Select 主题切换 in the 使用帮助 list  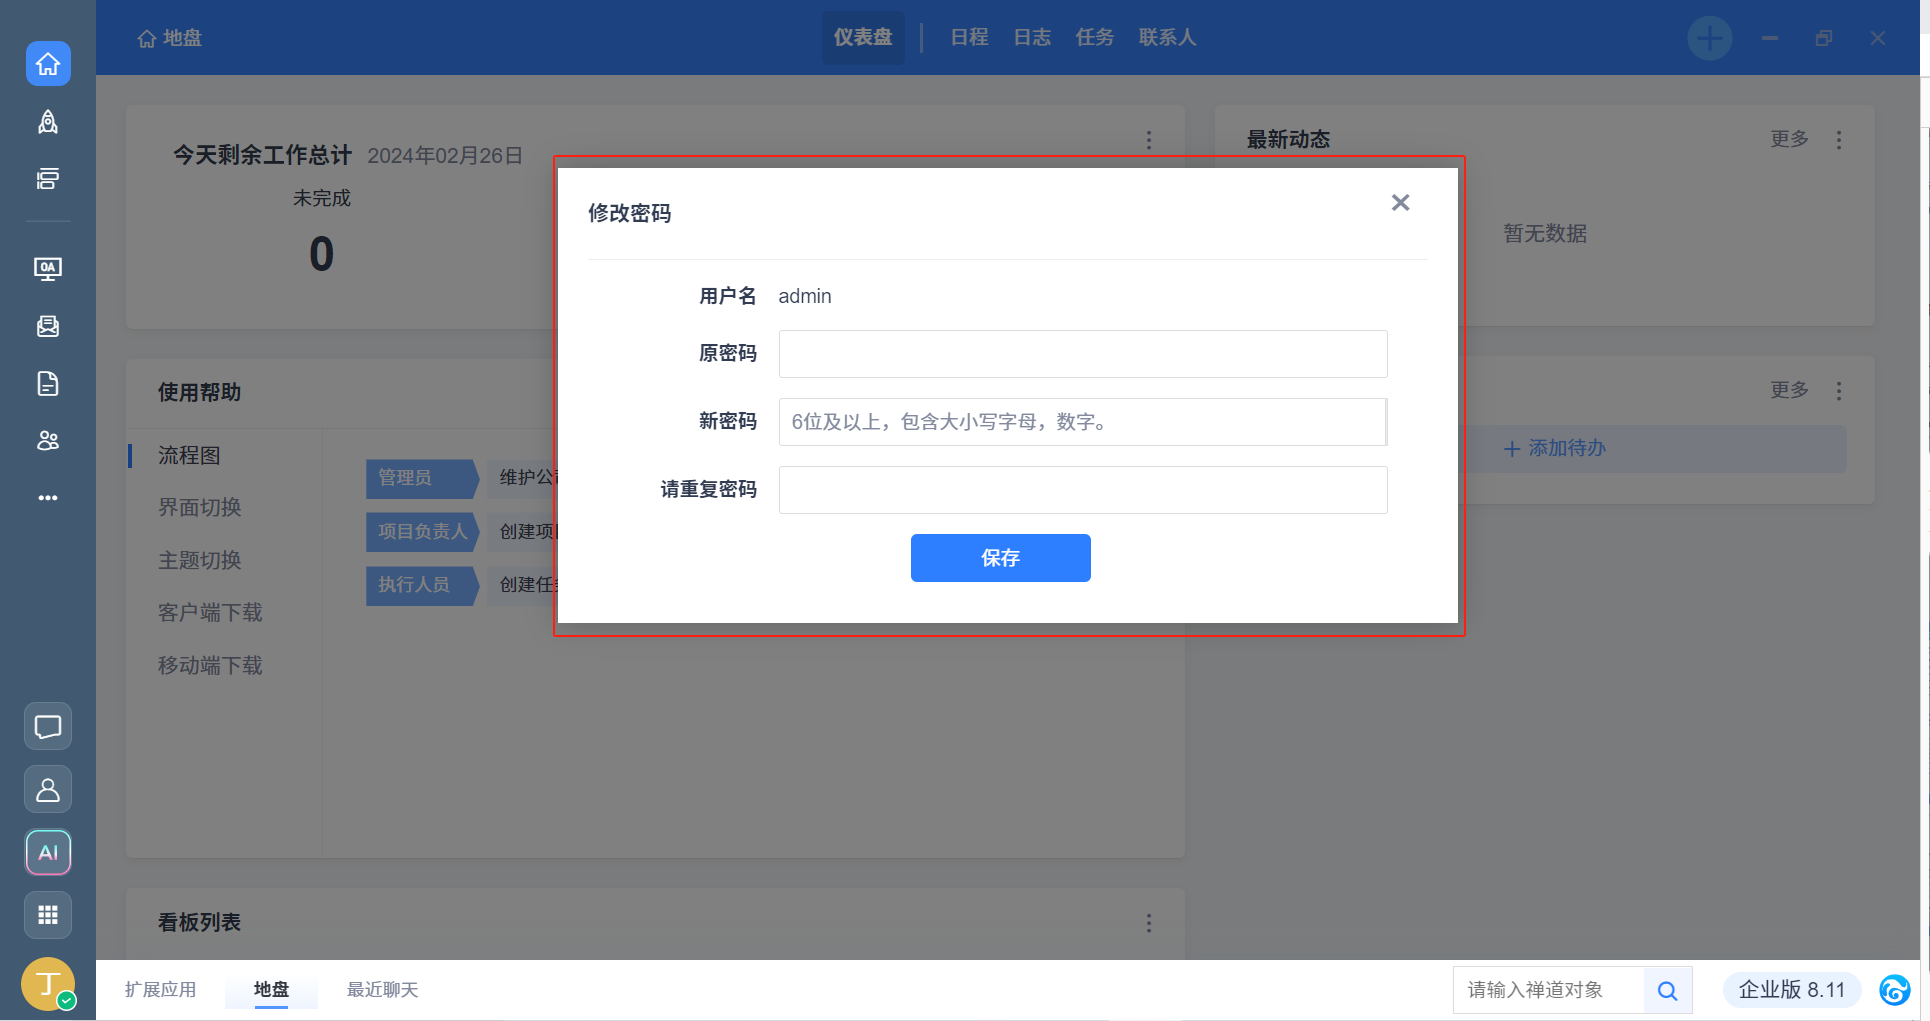[x=200, y=561]
